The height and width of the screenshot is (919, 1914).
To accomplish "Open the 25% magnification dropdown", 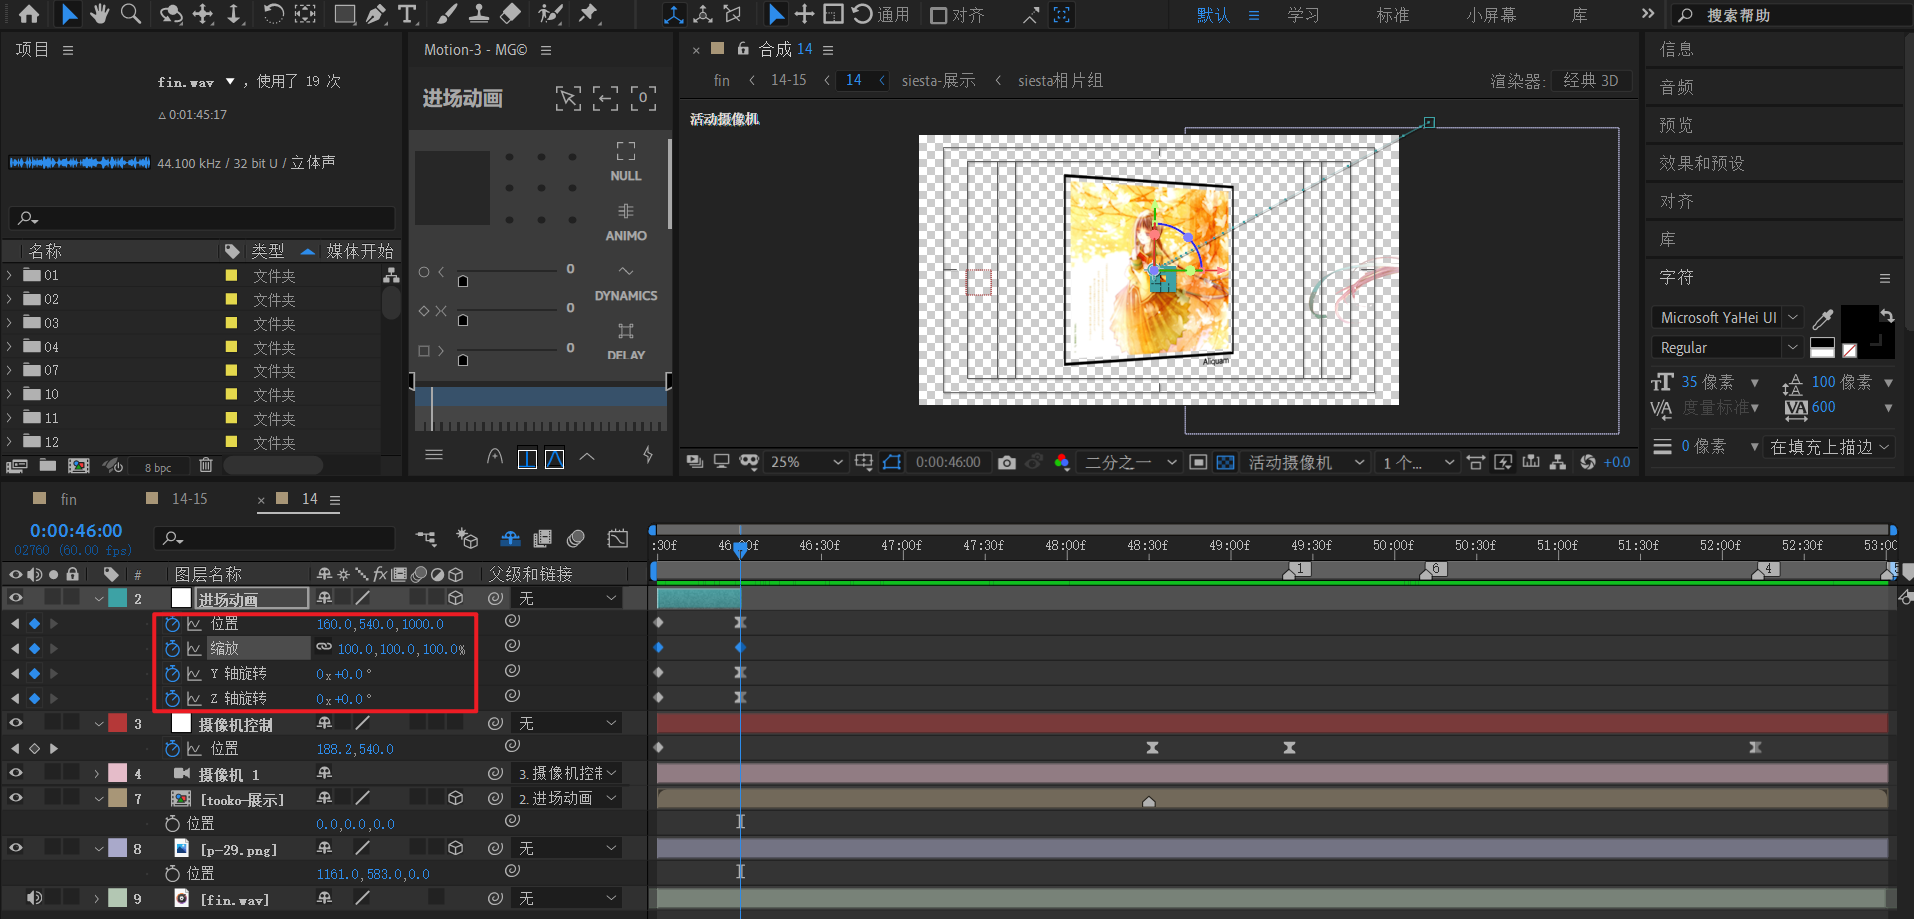I will (806, 462).
